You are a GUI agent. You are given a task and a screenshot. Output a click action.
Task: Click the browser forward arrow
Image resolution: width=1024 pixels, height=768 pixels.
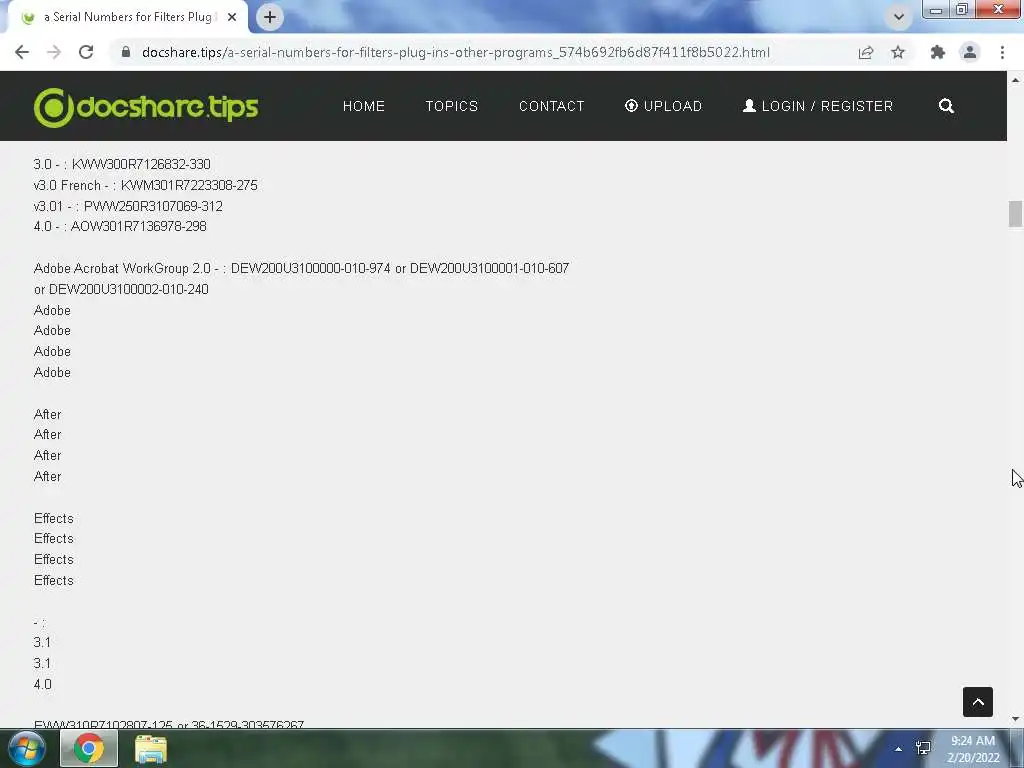[x=54, y=52]
